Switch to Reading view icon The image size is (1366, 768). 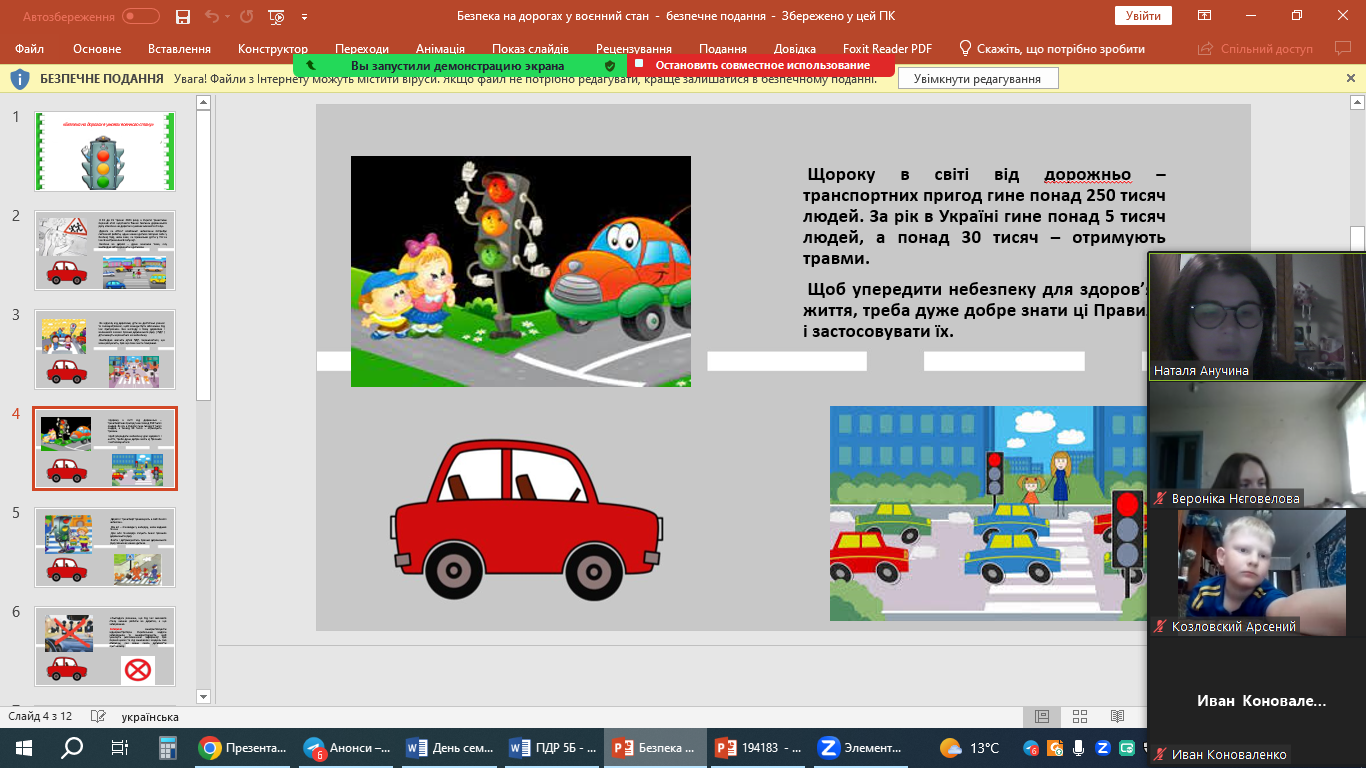tap(1118, 717)
